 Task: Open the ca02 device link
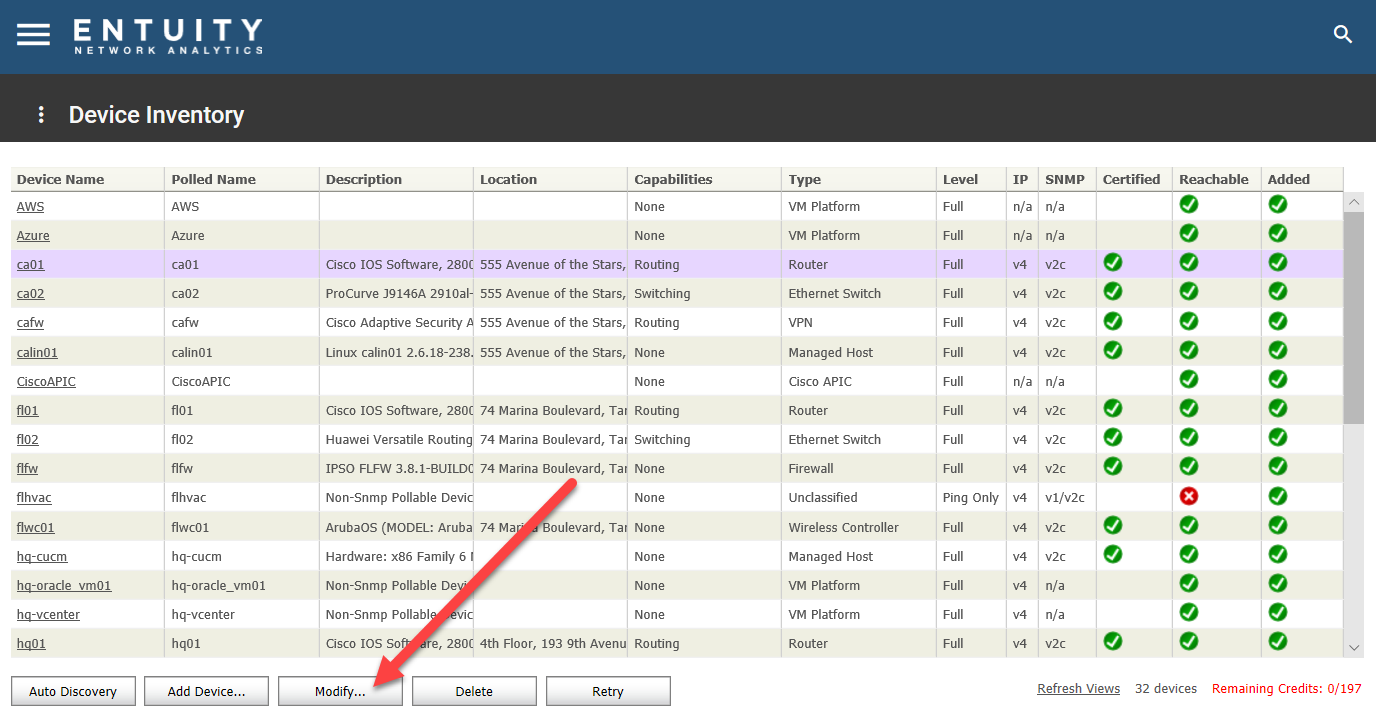(30, 294)
